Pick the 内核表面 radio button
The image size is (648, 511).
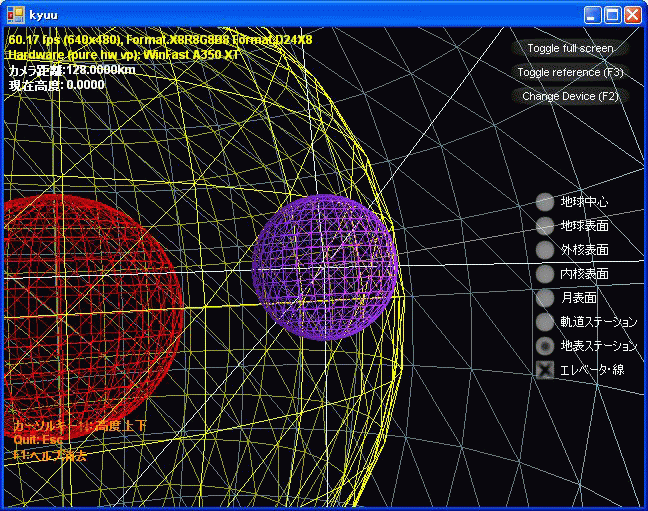[545, 274]
